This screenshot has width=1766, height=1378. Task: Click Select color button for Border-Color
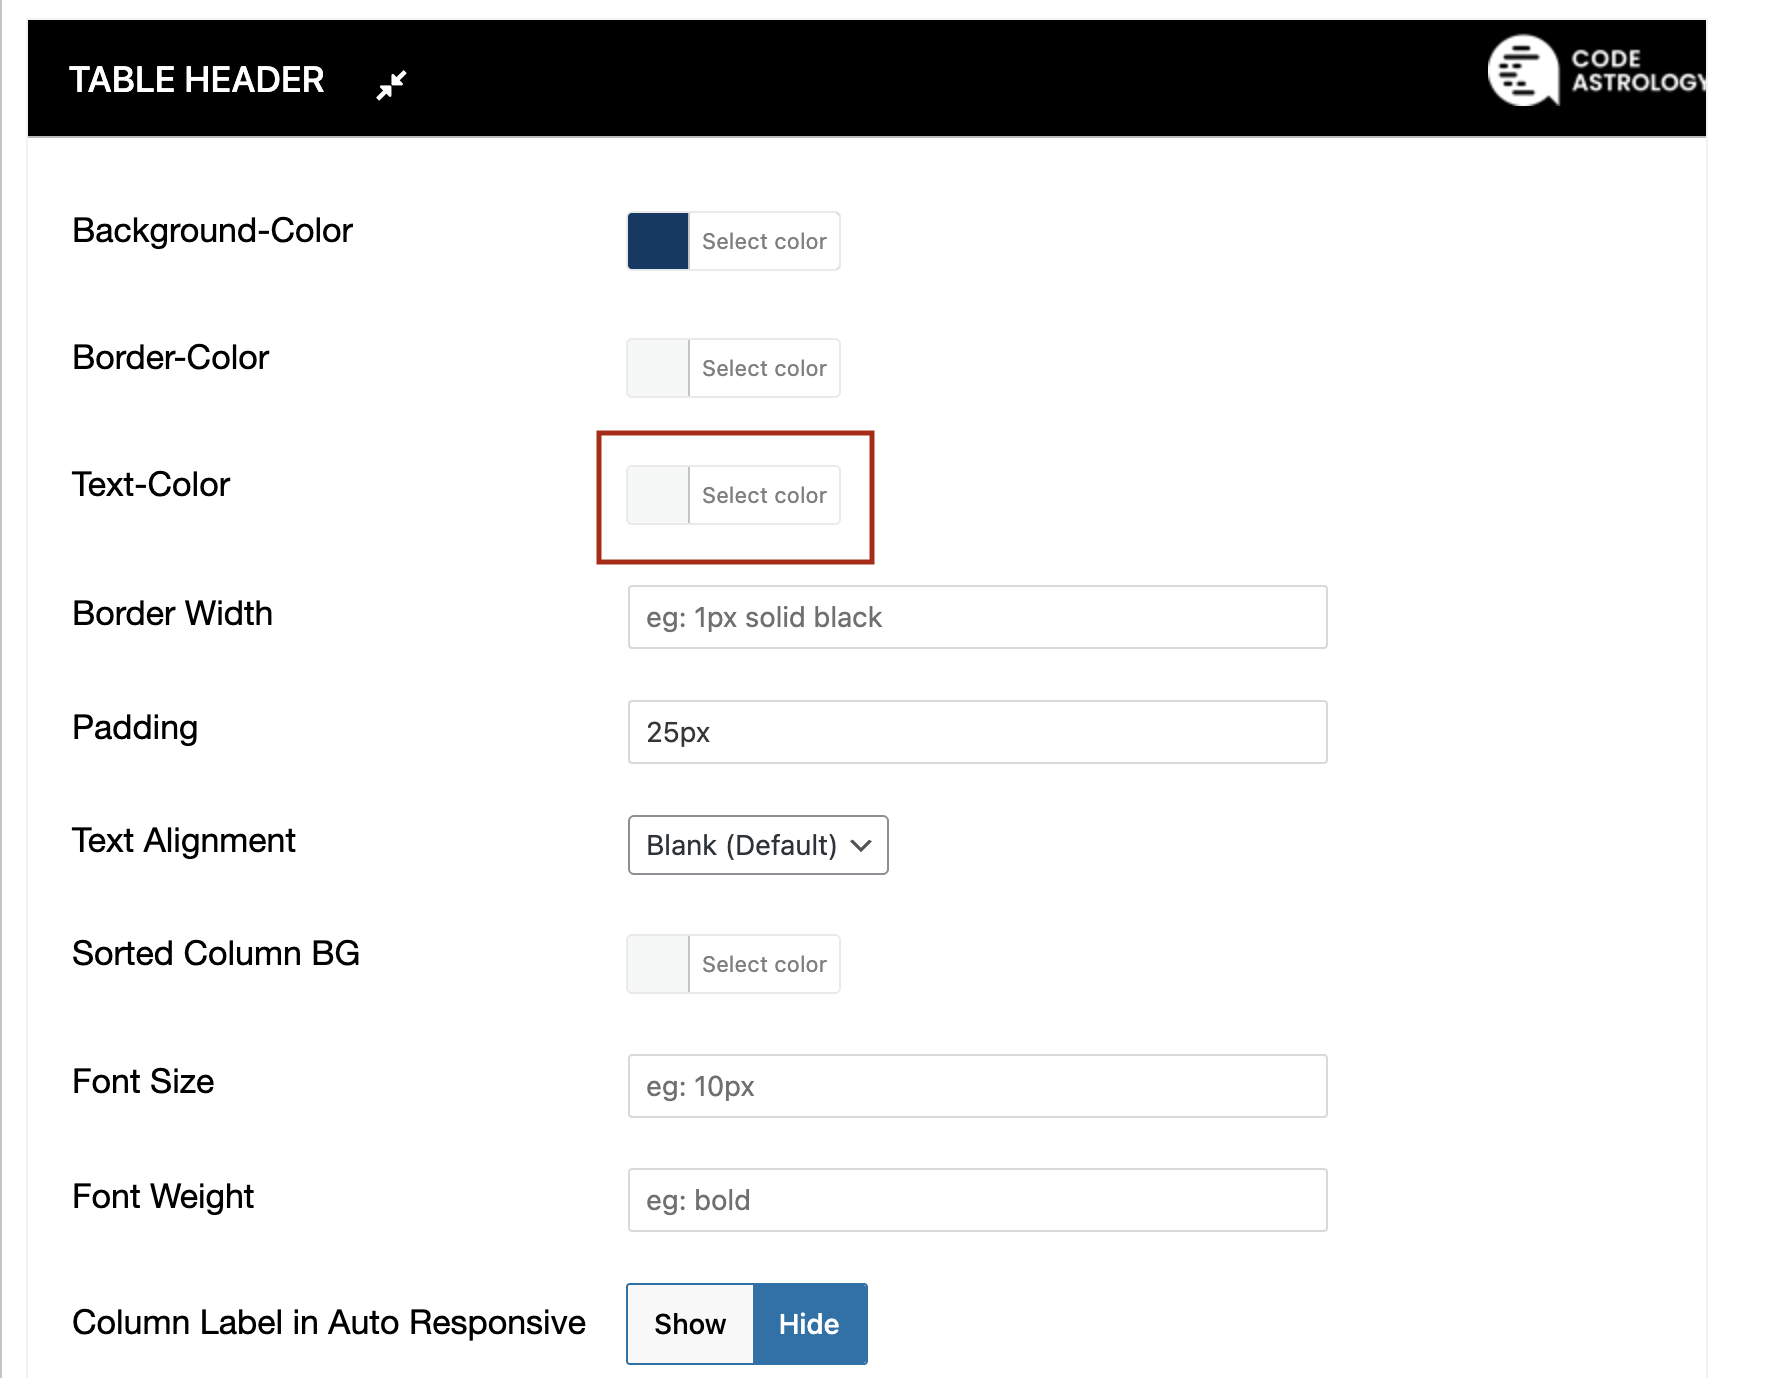[x=764, y=368]
